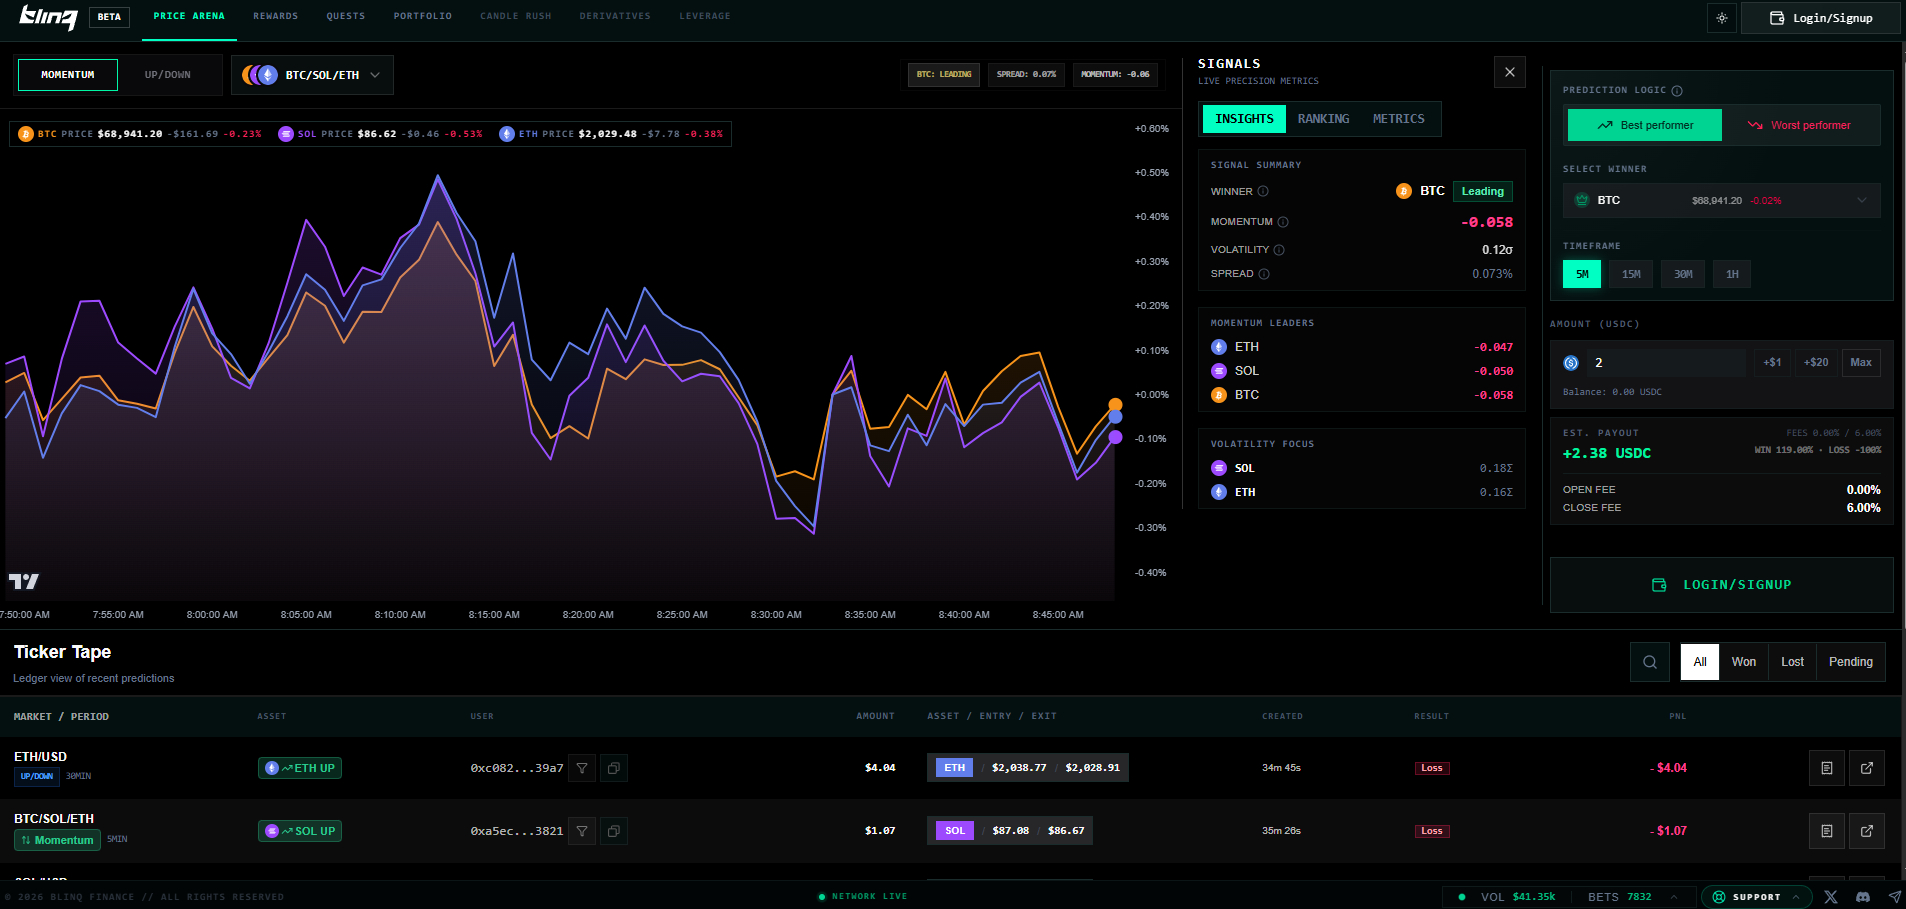1906x909 pixels.
Task: Open the X (Twitter) icon in the footer
Action: coord(1830,897)
